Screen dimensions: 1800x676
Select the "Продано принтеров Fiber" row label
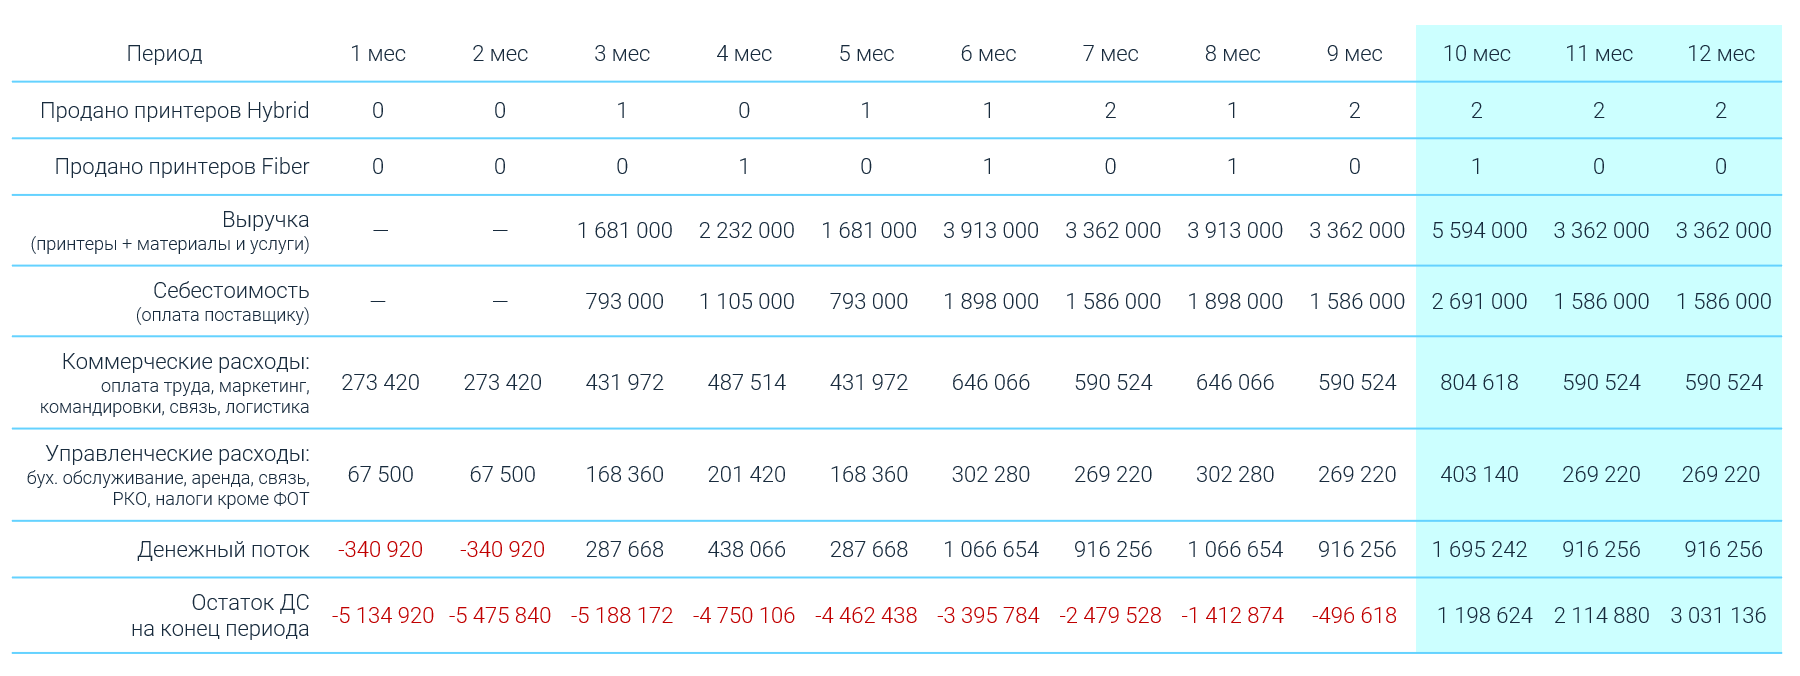(181, 167)
